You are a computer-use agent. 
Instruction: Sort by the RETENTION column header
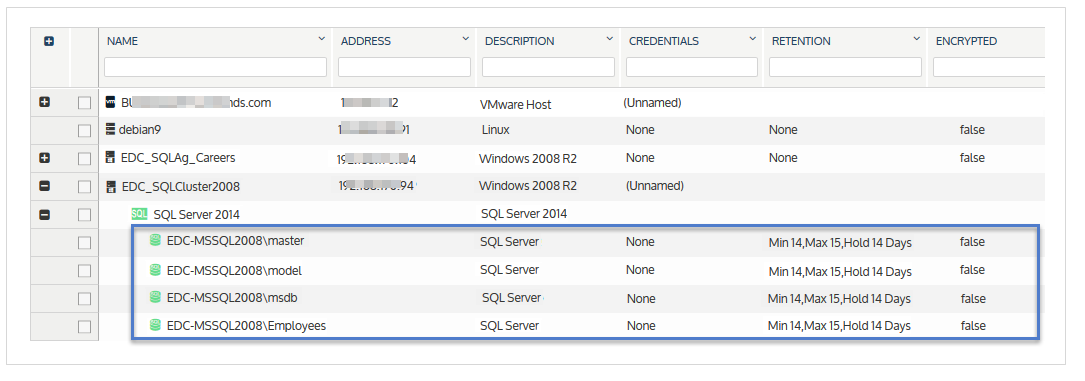(801, 41)
